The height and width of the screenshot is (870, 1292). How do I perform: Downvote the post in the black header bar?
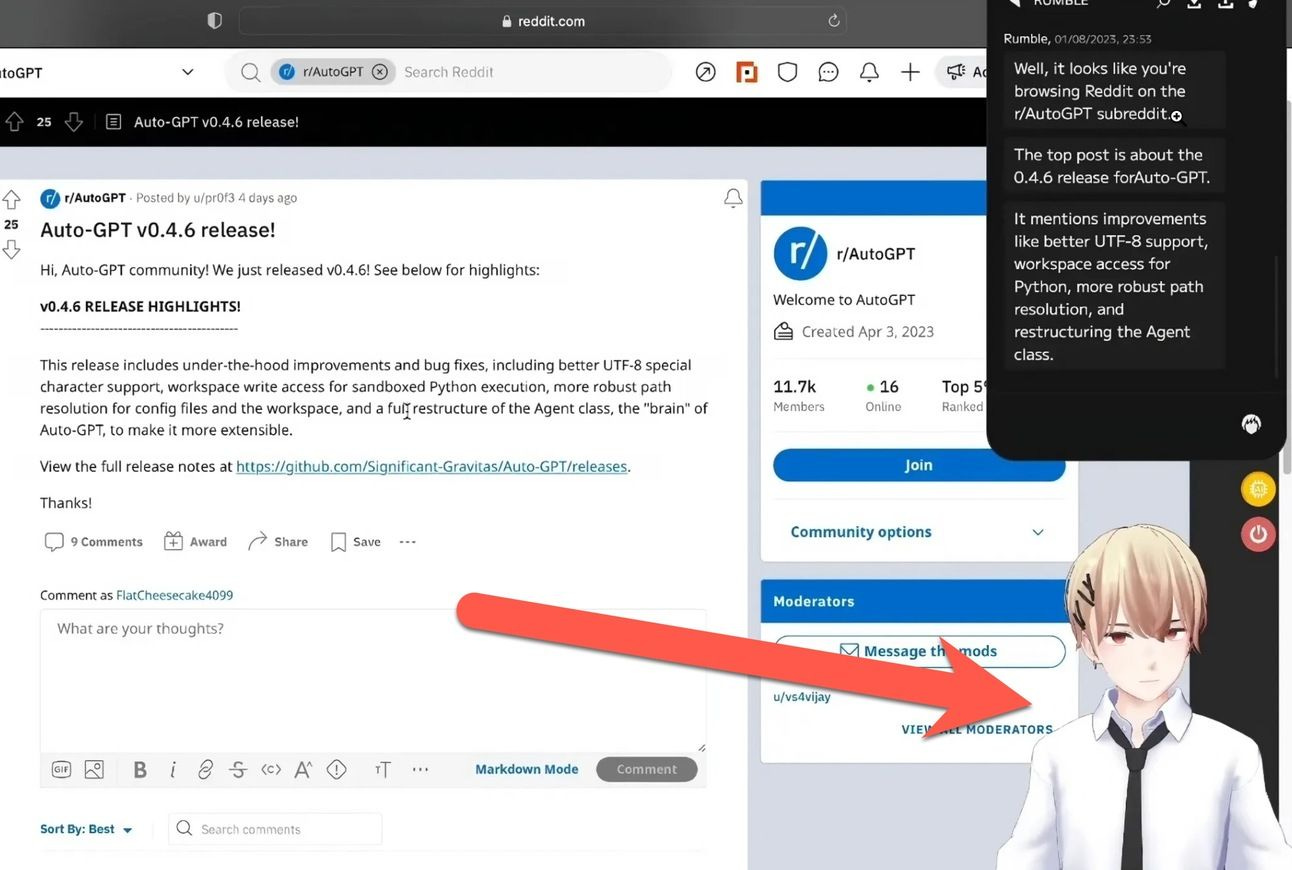click(x=73, y=122)
